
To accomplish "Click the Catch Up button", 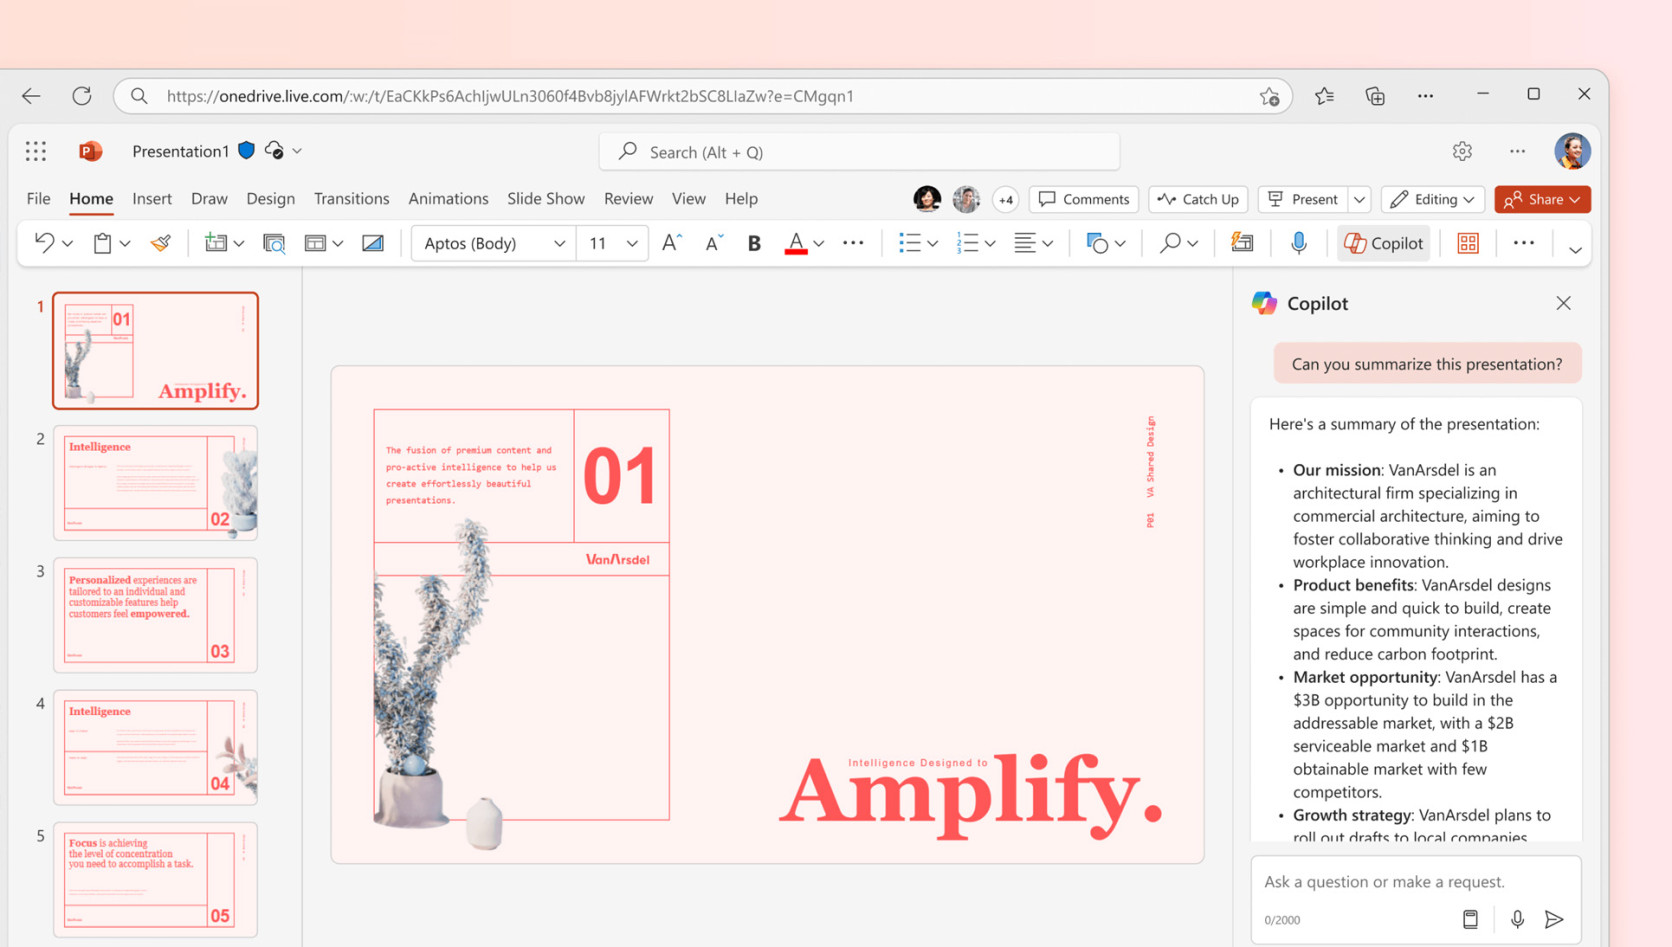I will tap(1197, 199).
